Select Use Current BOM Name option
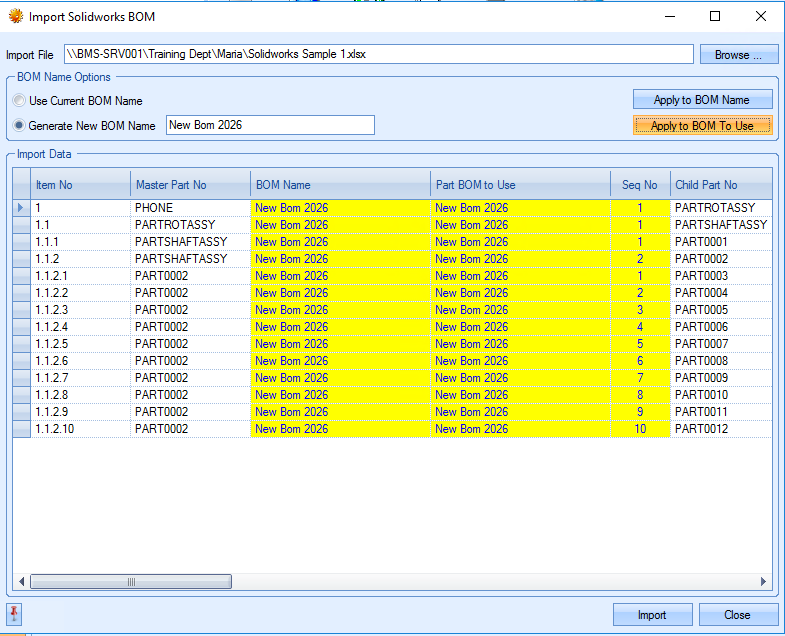Image resolution: width=785 pixels, height=636 pixels. [19, 101]
